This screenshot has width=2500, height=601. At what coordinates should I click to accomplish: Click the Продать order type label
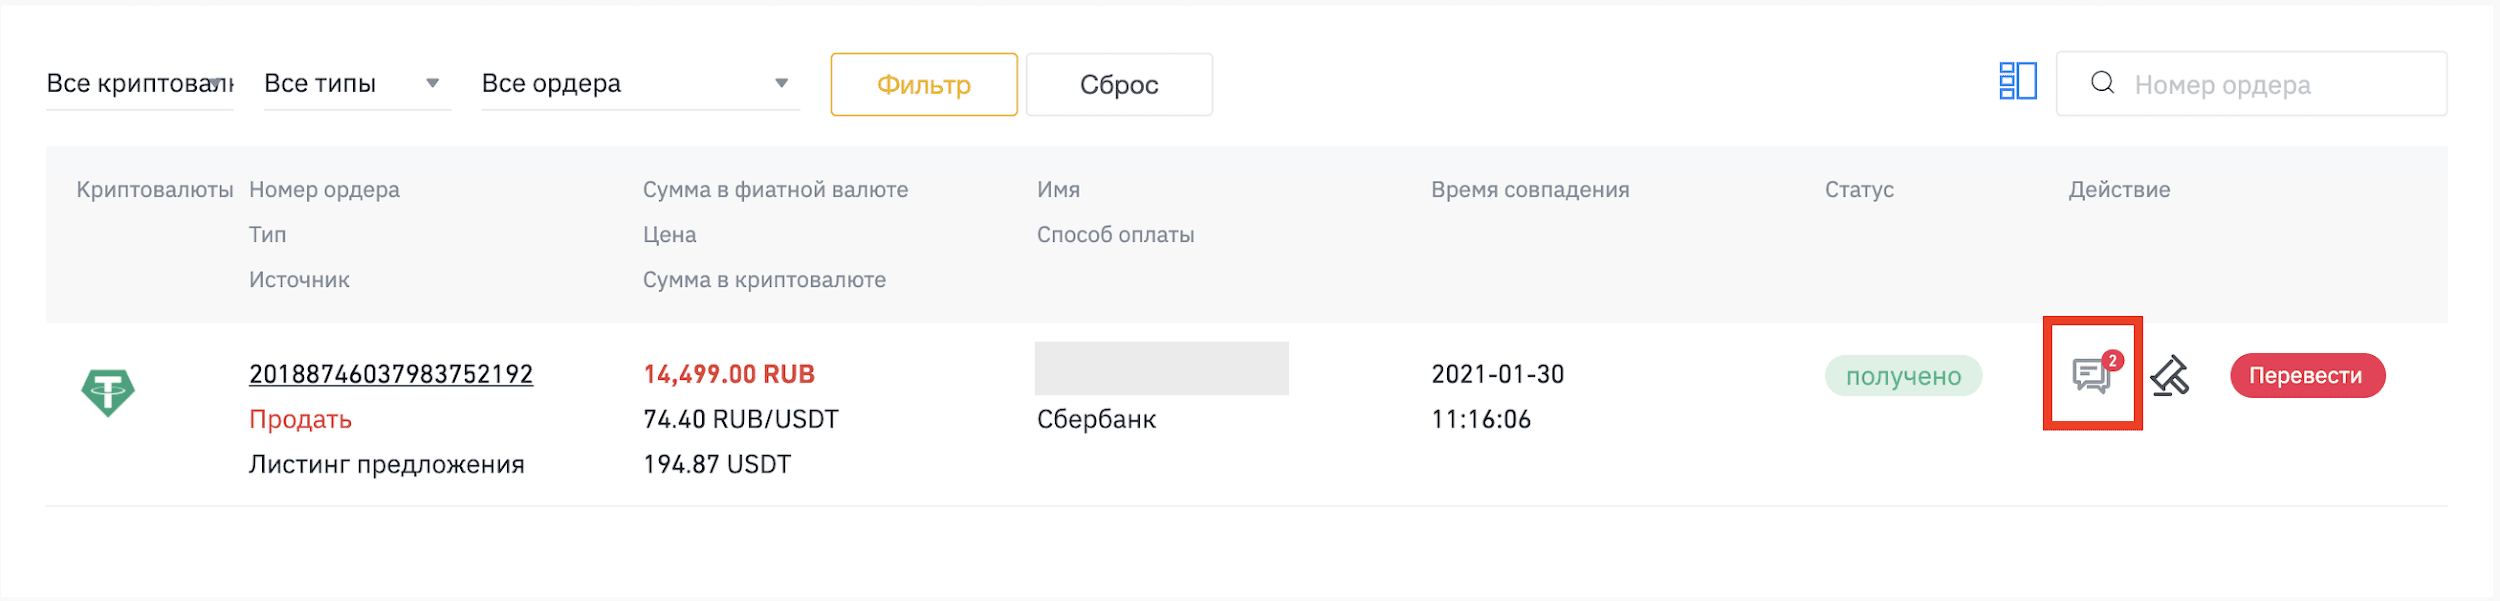click(x=300, y=420)
